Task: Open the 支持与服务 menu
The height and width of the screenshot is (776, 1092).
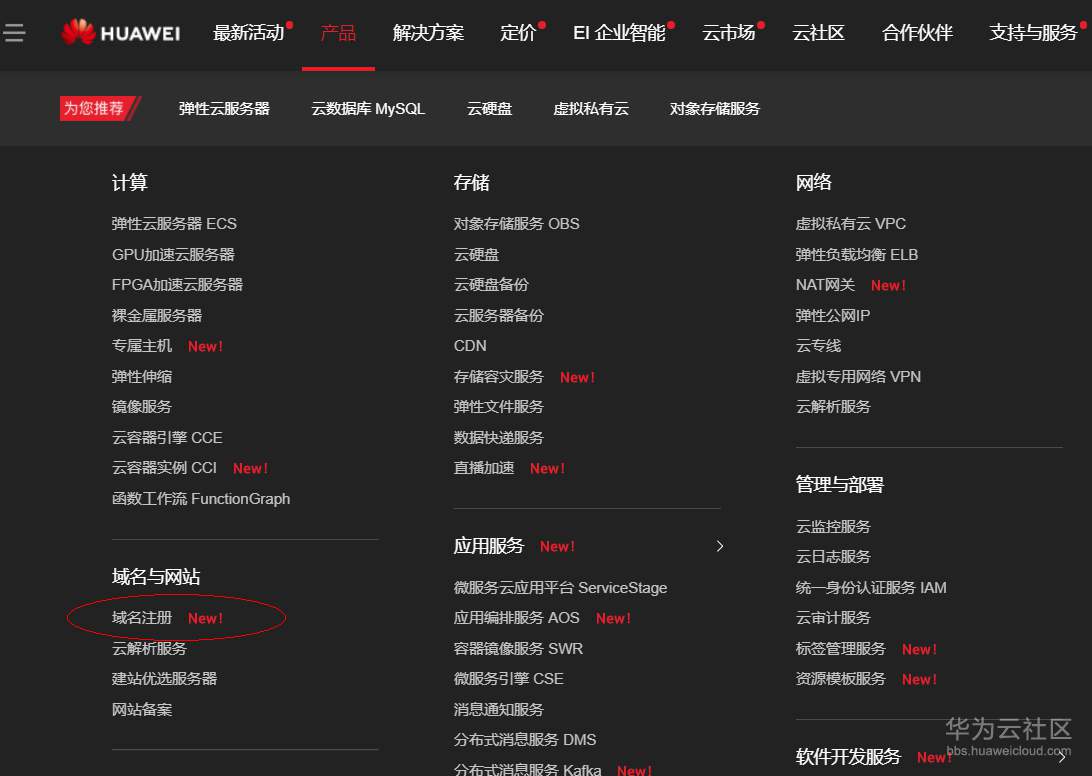Action: point(1034,33)
